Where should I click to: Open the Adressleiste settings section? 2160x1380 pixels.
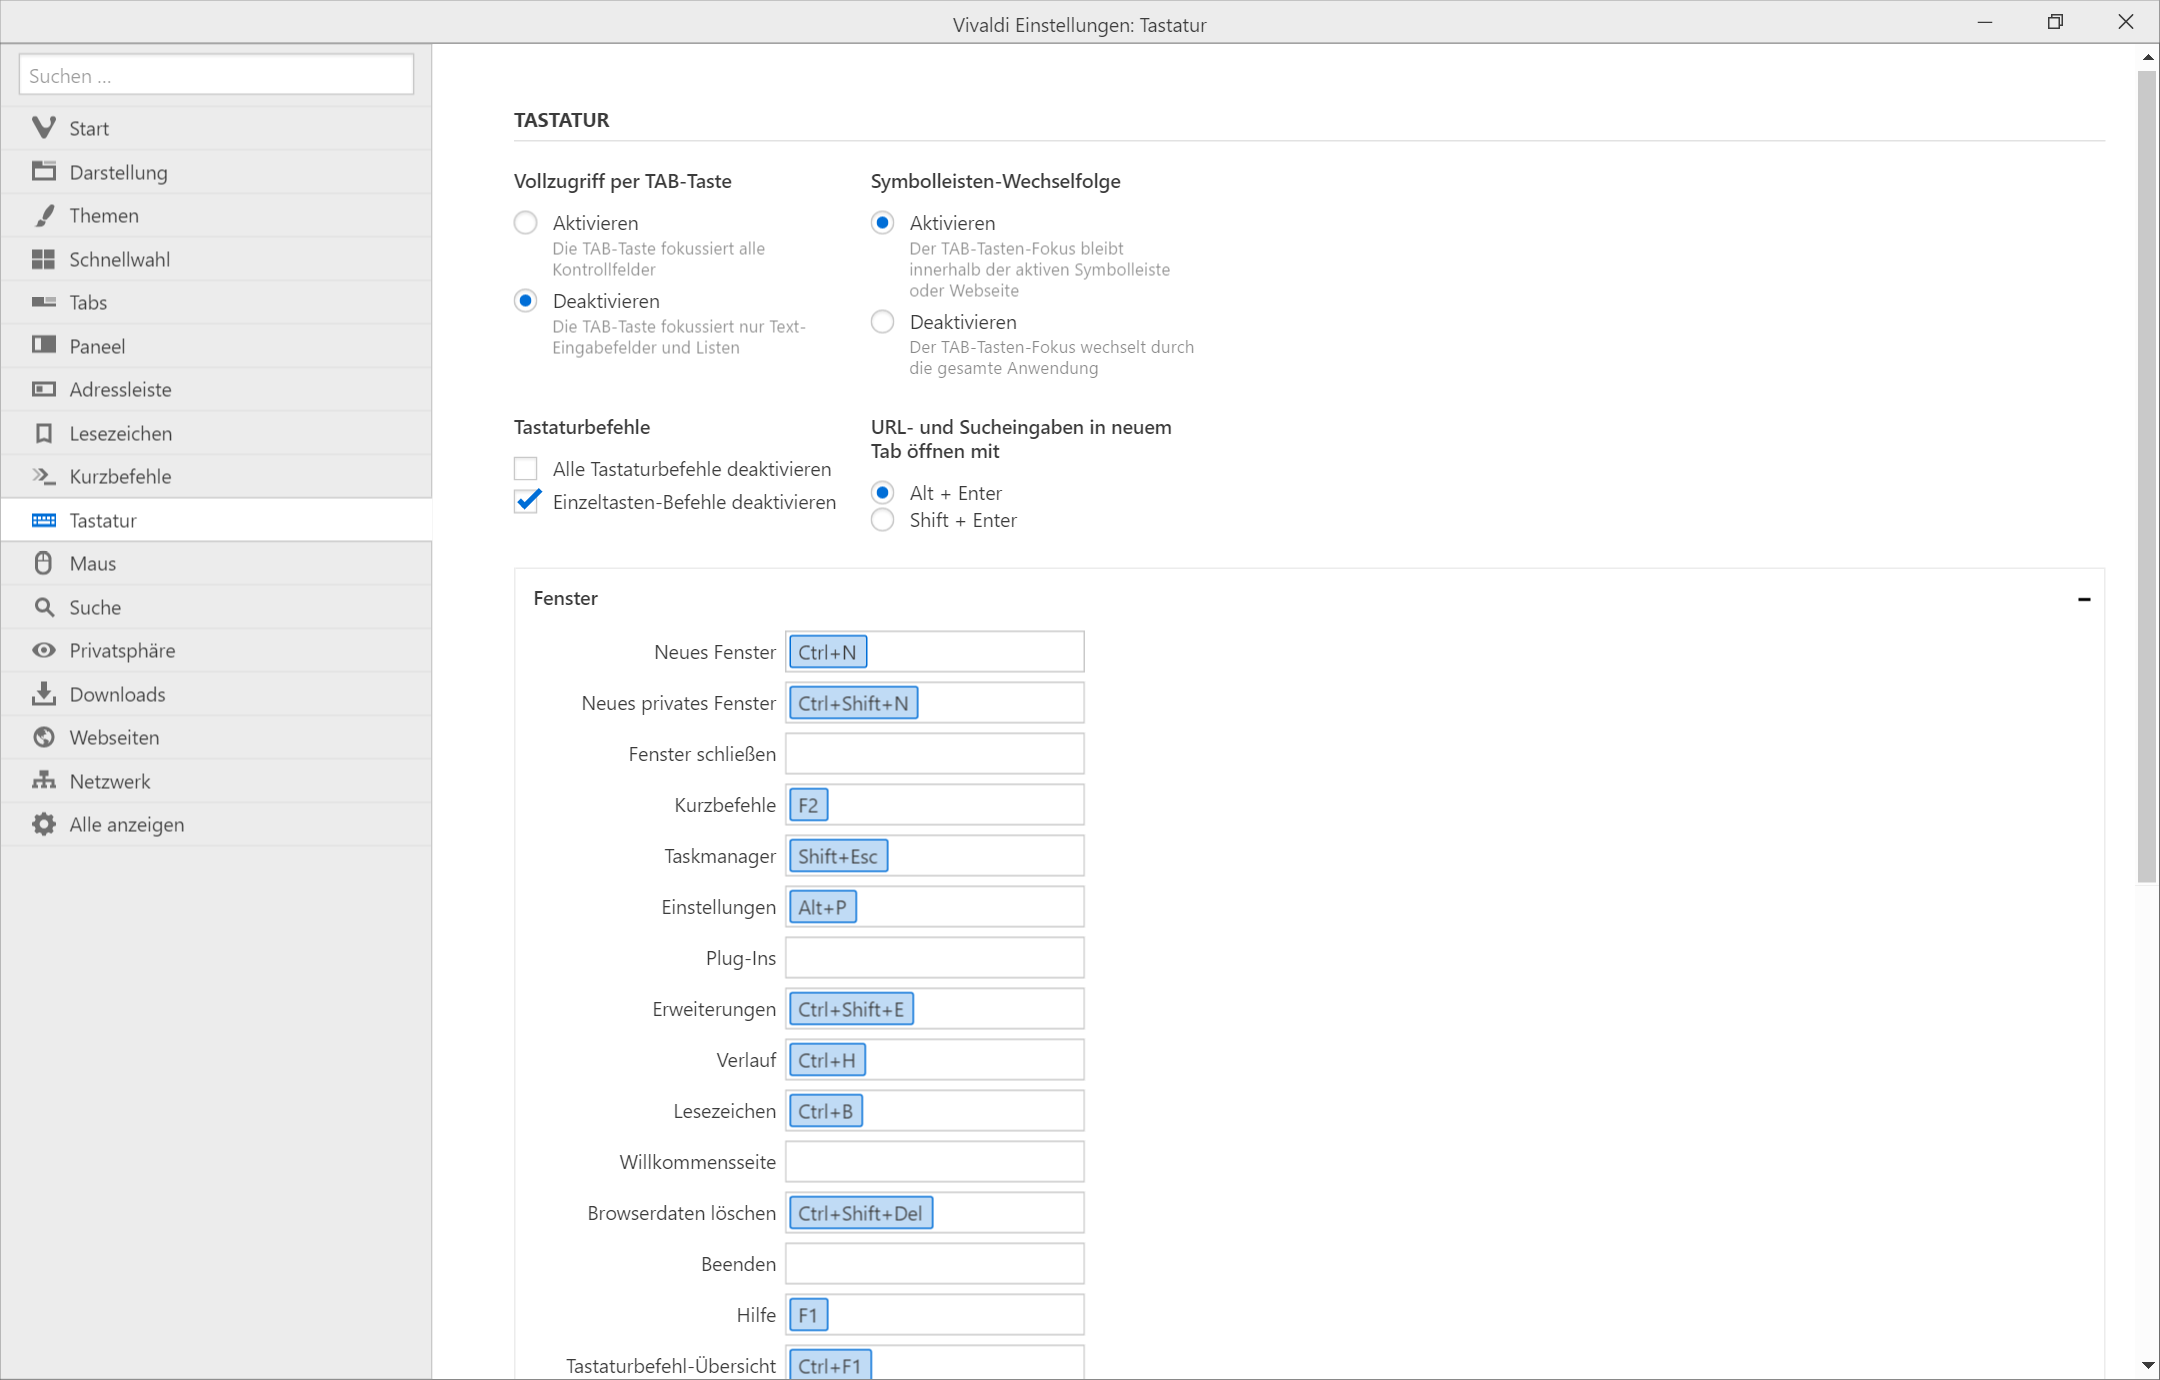pyautogui.click(x=120, y=389)
